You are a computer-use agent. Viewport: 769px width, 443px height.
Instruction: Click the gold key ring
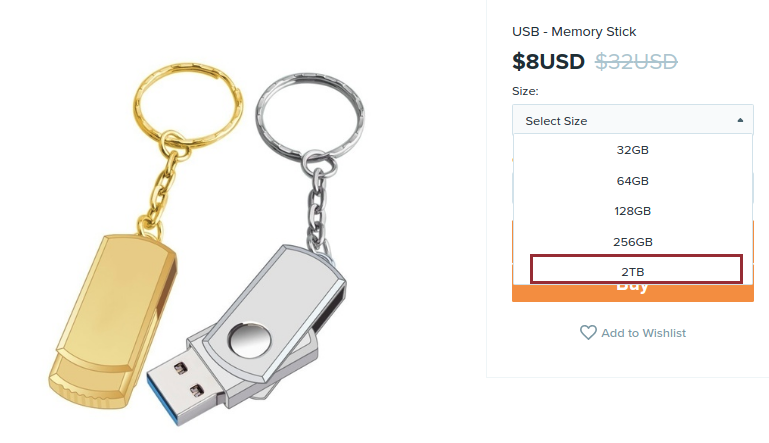pyautogui.click(x=188, y=103)
